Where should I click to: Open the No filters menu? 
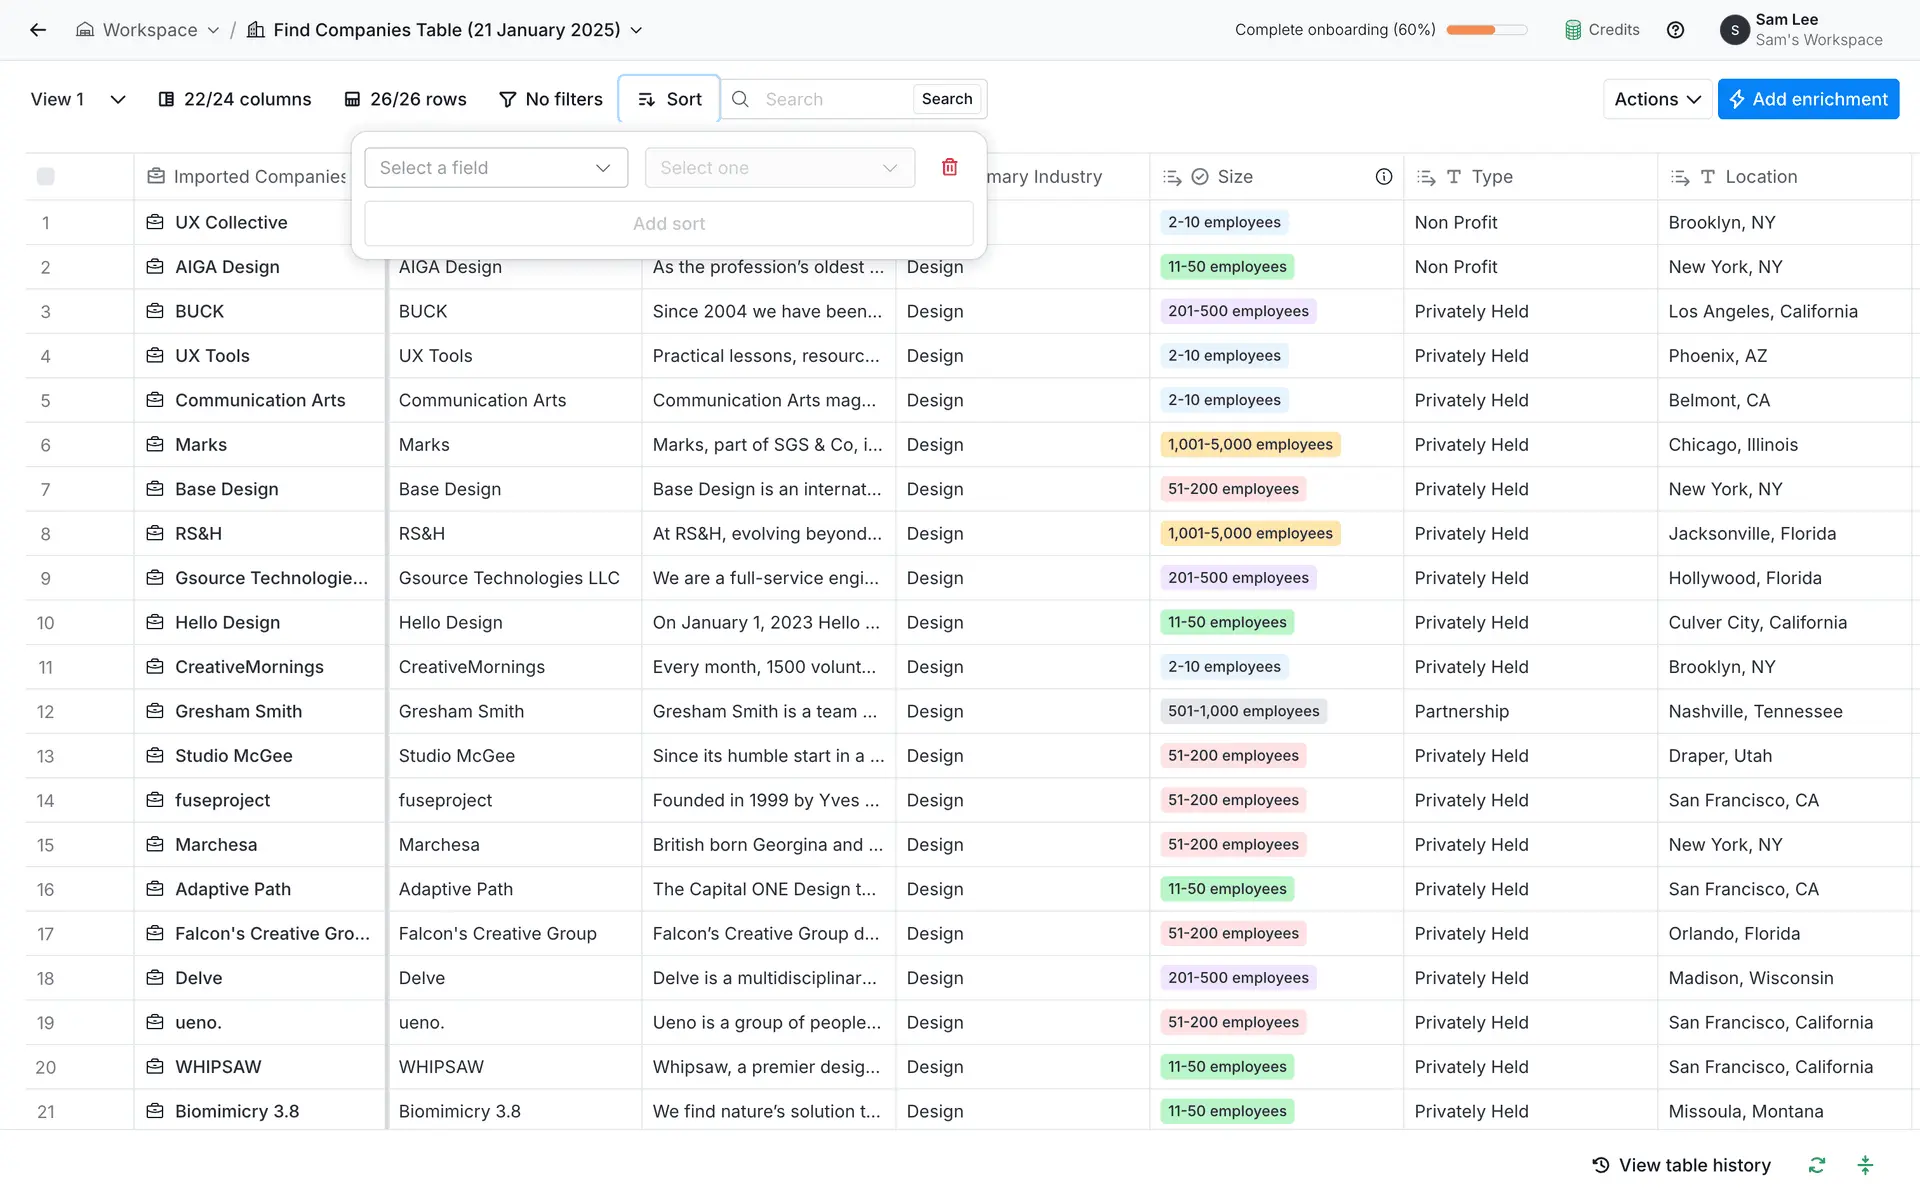coord(551,99)
